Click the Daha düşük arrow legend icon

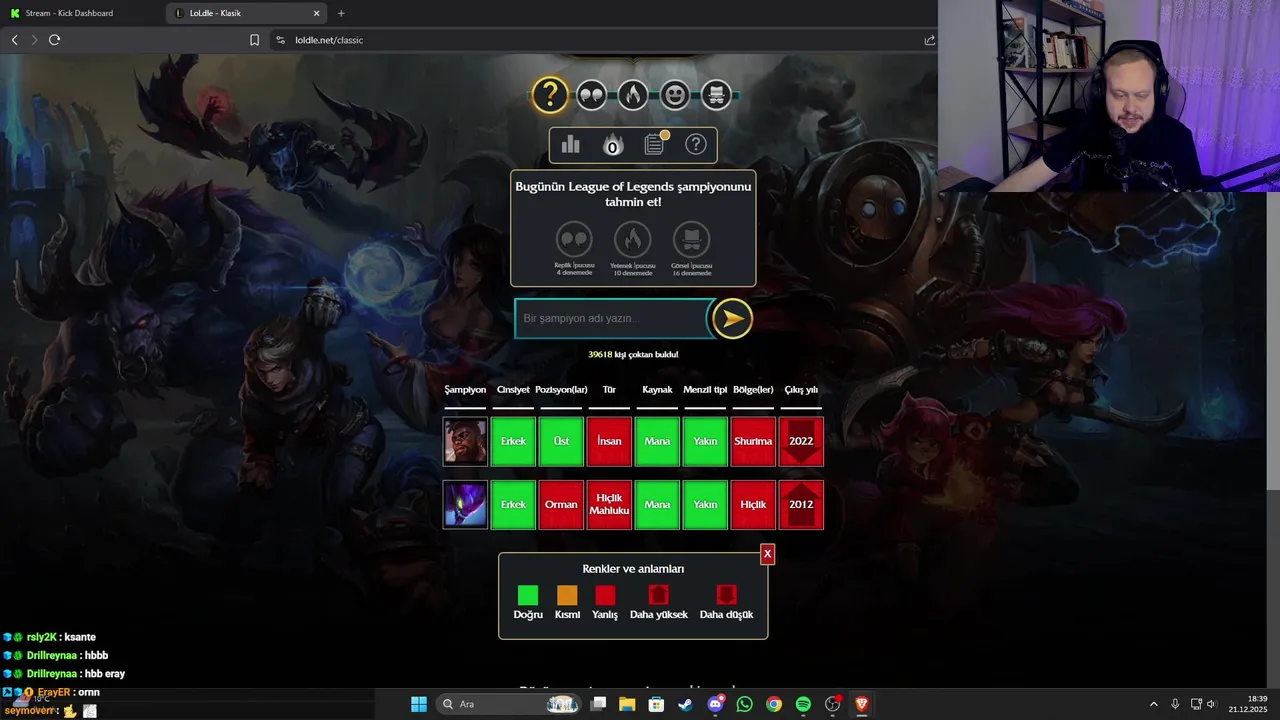[x=727, y=596]
